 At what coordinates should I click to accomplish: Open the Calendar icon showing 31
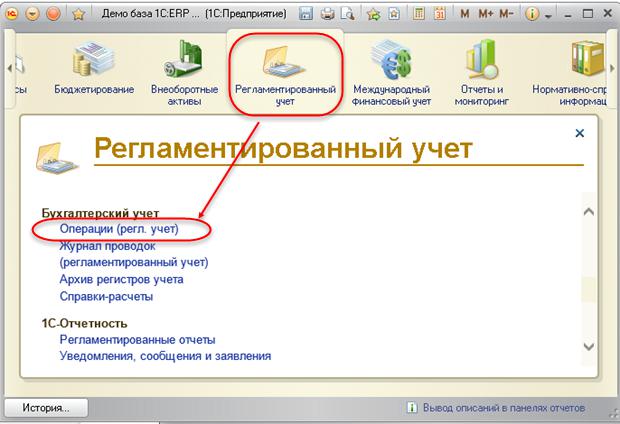(x=440, y=14)
